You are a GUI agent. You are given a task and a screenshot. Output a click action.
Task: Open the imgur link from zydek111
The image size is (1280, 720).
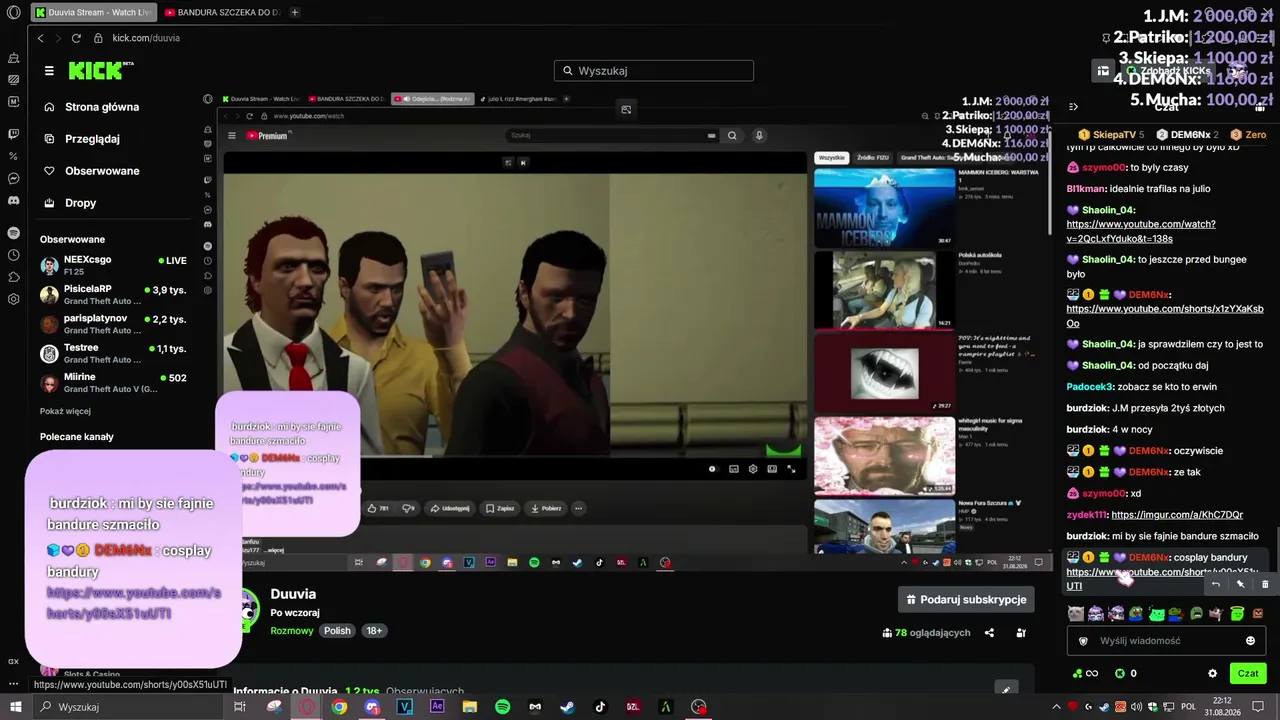pos(1177,515)
